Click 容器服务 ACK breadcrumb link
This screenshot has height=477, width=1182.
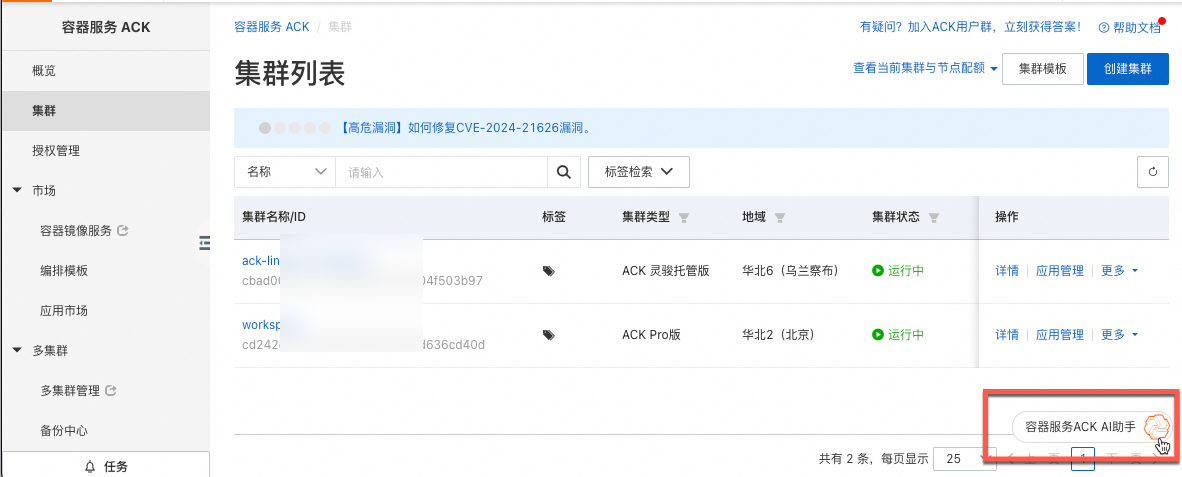272,27
